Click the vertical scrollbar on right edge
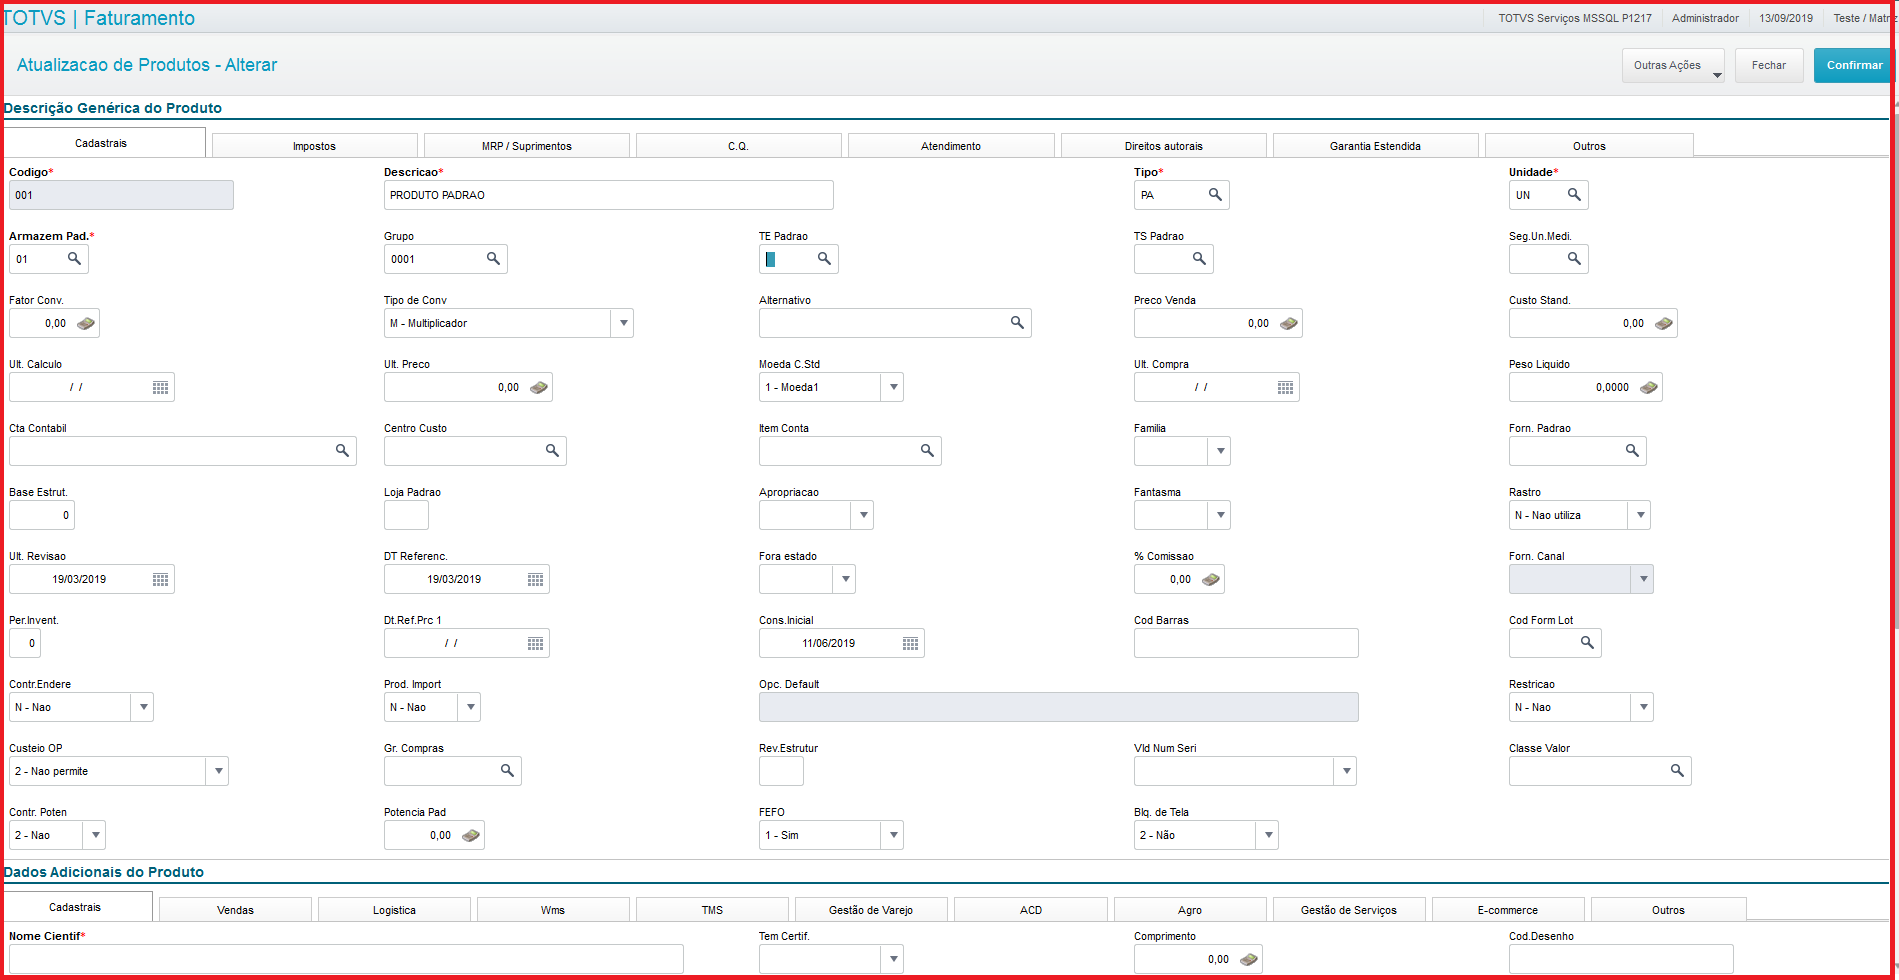Viewport: 1899px width, 980px height. [x=1895, y=370]
